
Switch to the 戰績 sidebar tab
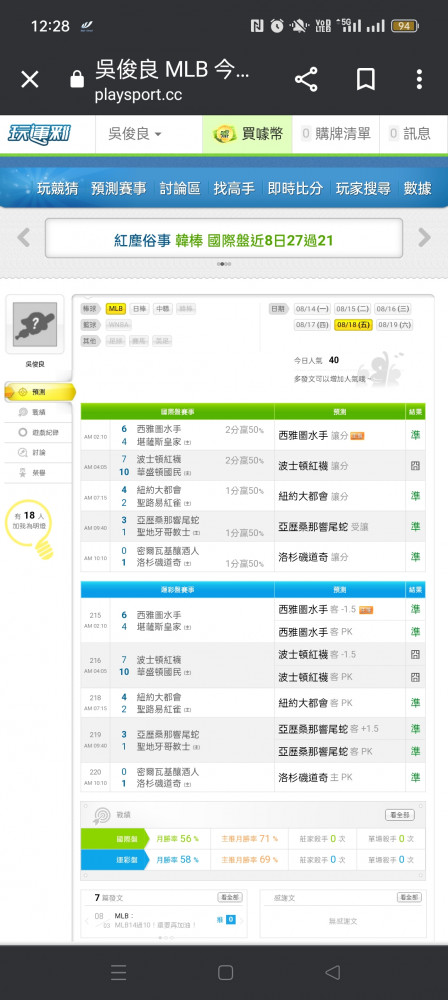(x=39, y=412)
